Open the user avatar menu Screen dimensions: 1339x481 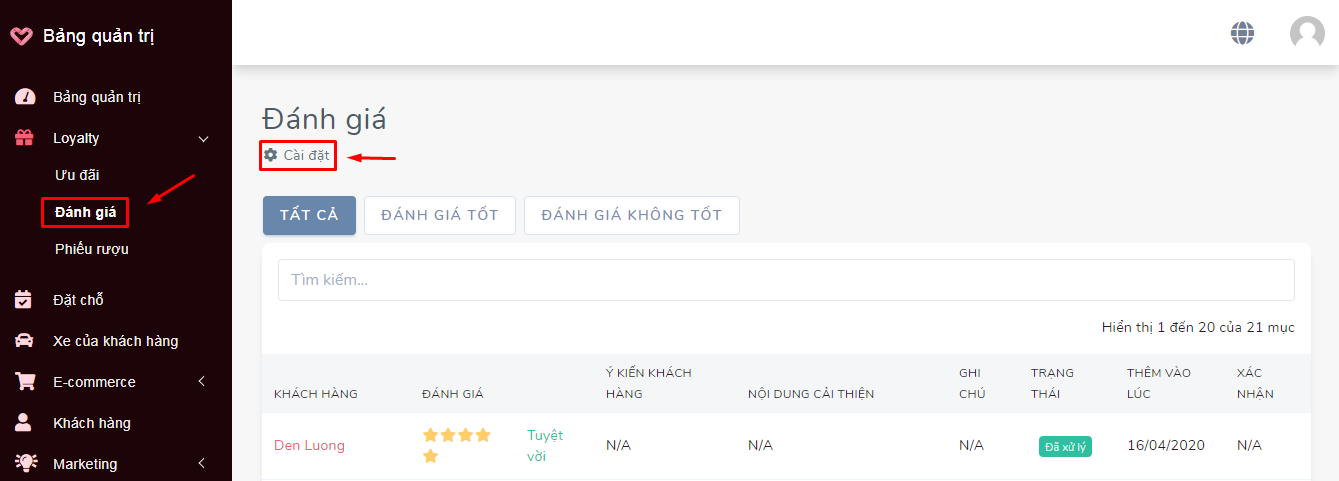1307,33
